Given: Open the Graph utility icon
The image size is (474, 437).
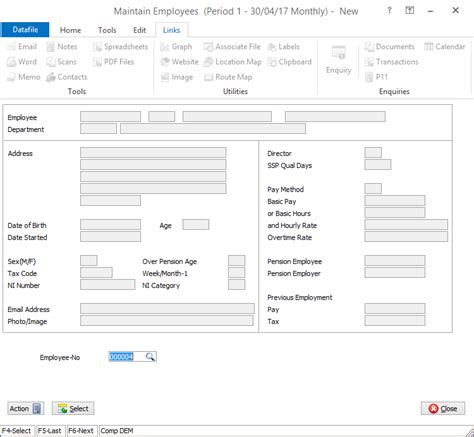Looking at the screenshot, I should (165, 47).
